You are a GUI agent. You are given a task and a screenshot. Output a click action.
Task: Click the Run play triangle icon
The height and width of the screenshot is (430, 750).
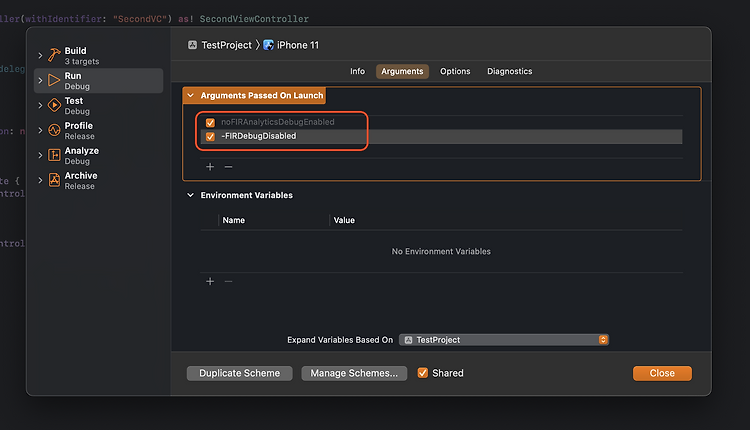click(54, 80)
